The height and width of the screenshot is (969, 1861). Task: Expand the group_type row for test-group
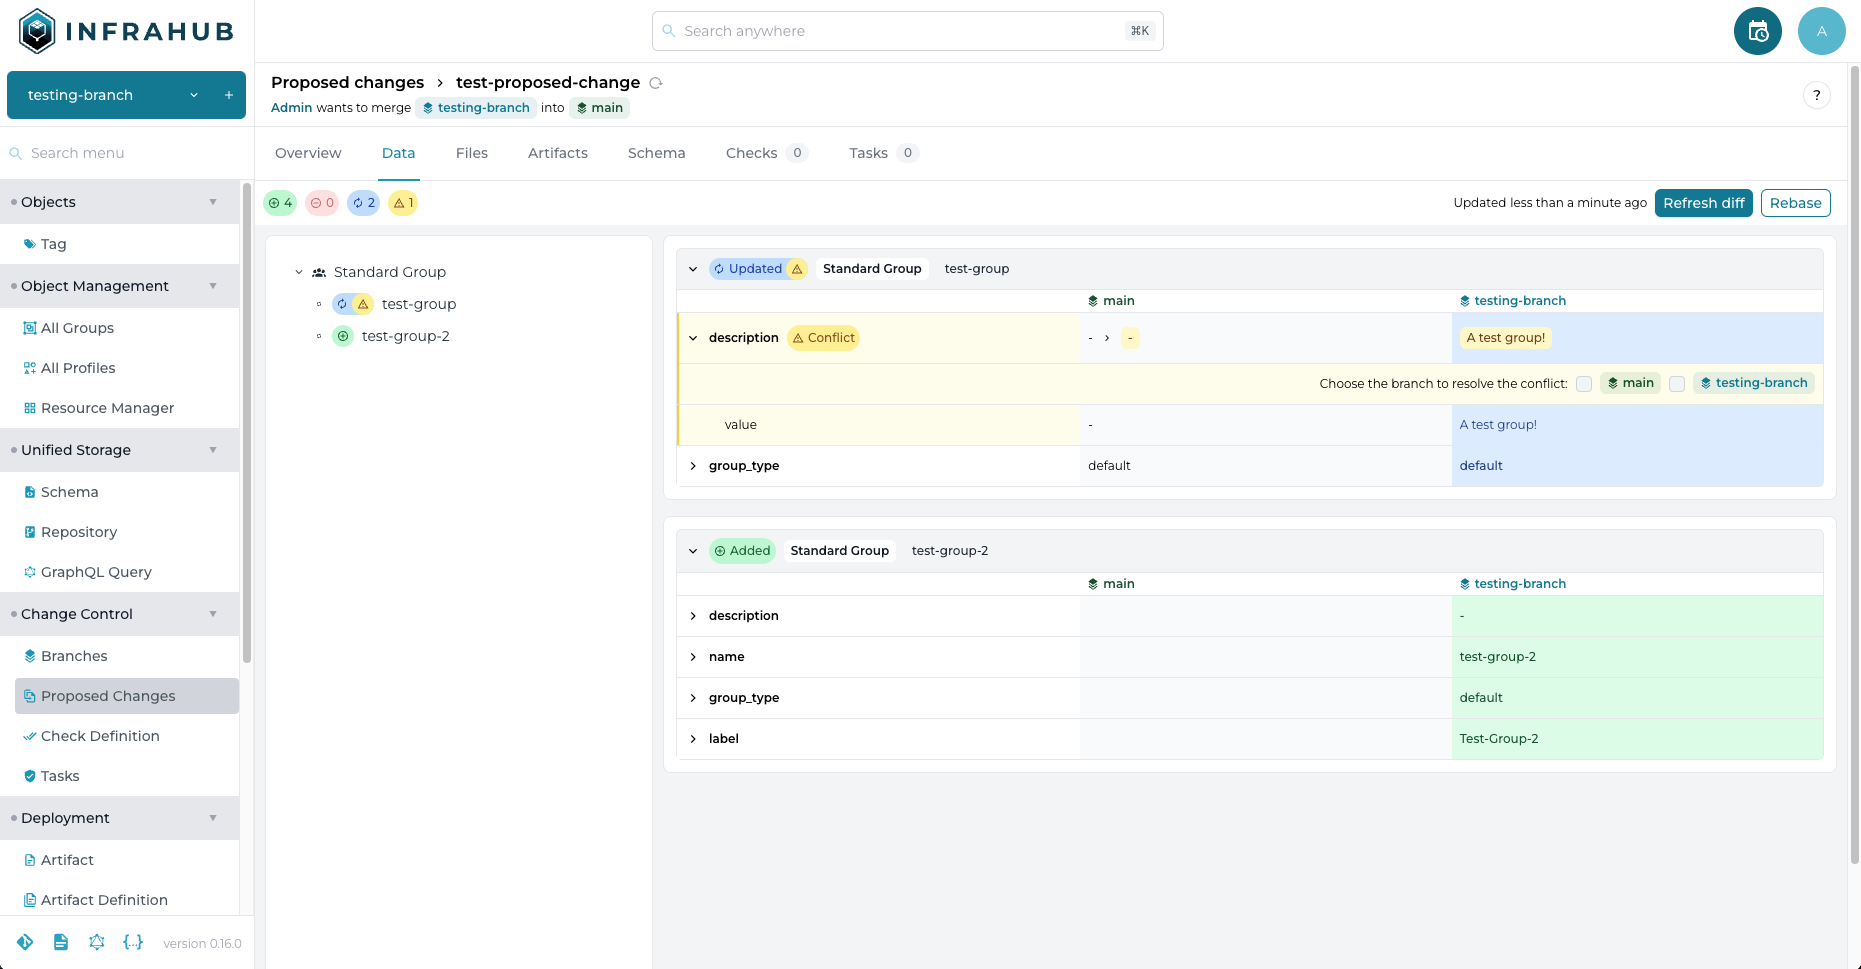[692, 465]
